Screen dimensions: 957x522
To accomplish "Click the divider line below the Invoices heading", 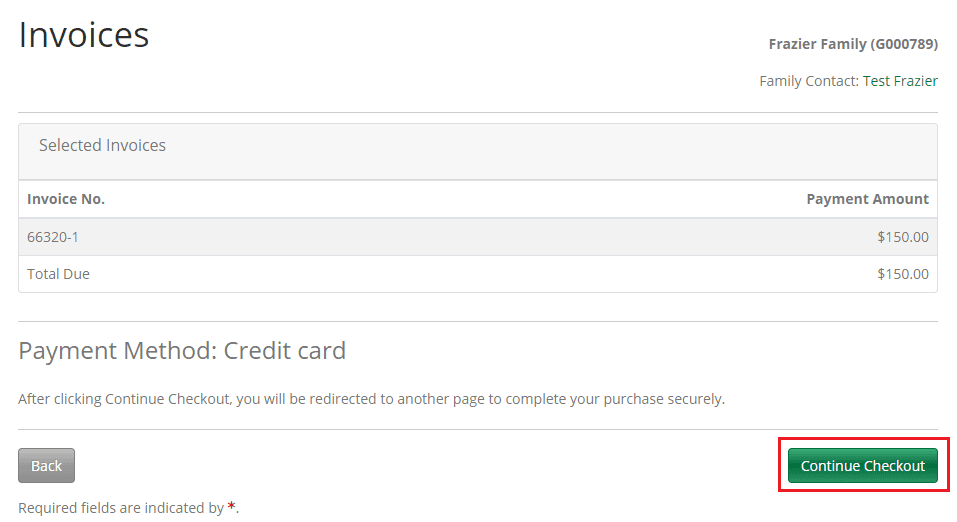I will [478, 112].
